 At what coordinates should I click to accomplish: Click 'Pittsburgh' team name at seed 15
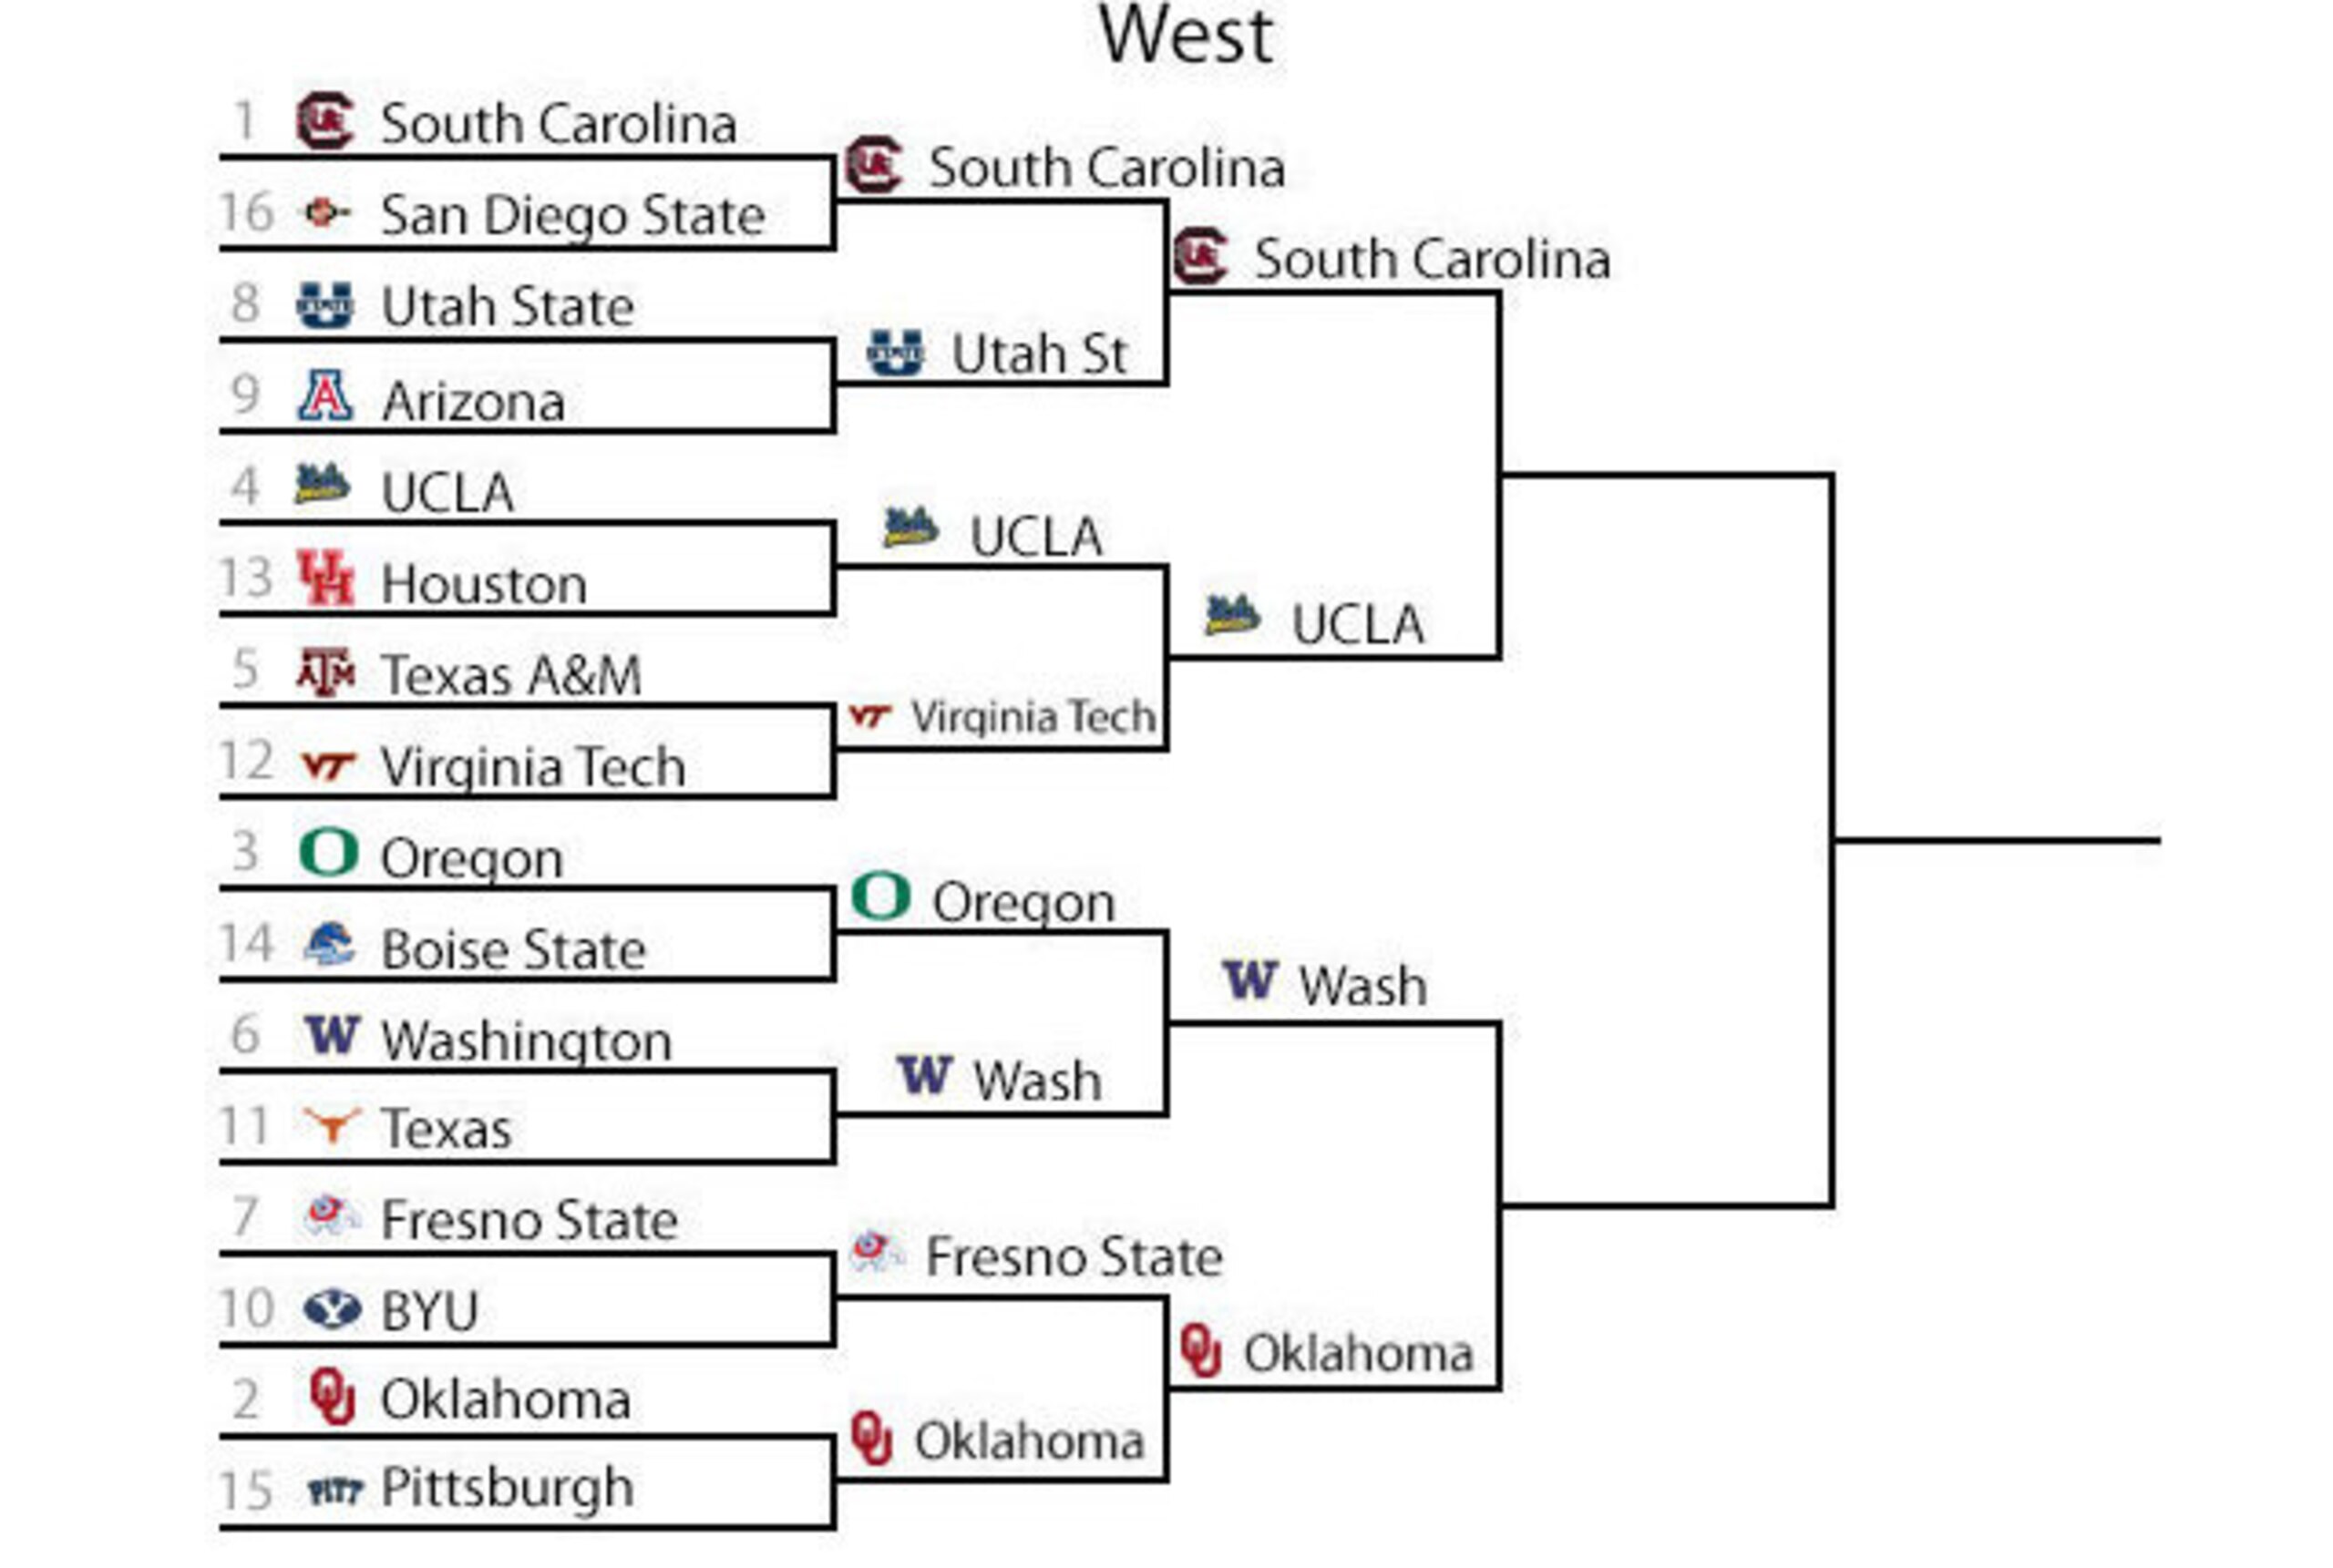coord(507,1488)
